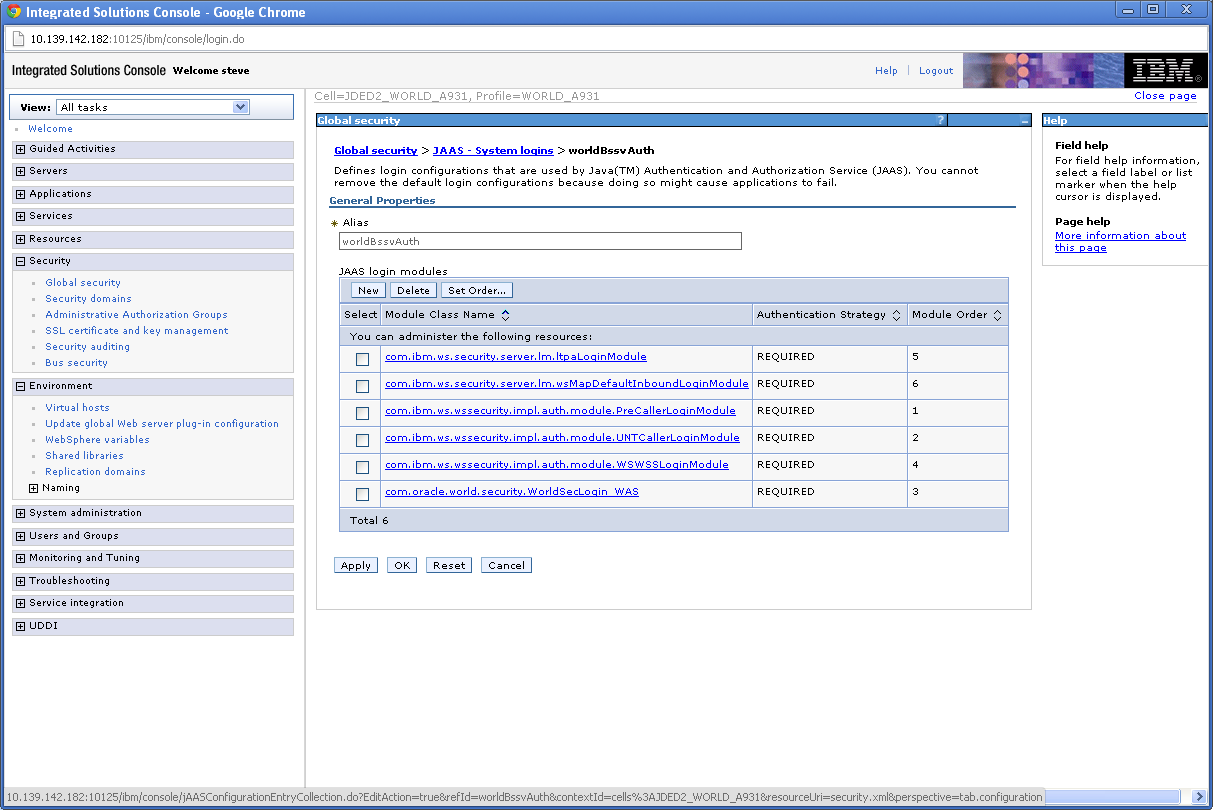Open Update global Web server plug-in configuration
1213x810 pixels.
(162, 424)
